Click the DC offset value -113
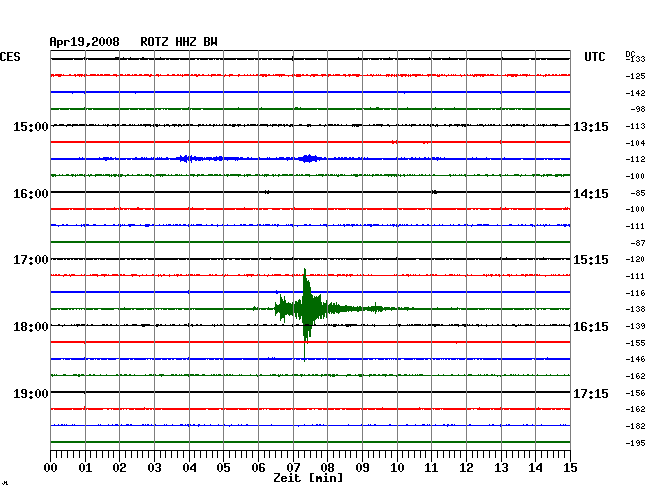 click(635, 126)
